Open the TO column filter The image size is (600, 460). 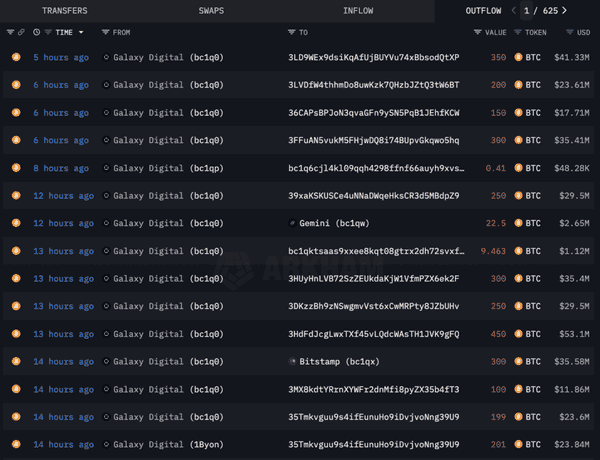tap(292, 32)
